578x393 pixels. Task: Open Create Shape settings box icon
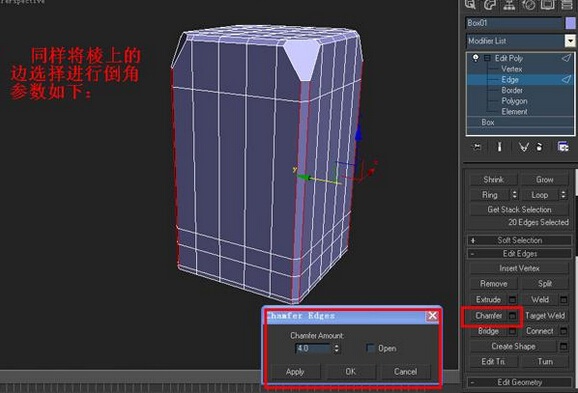point(564,346)
